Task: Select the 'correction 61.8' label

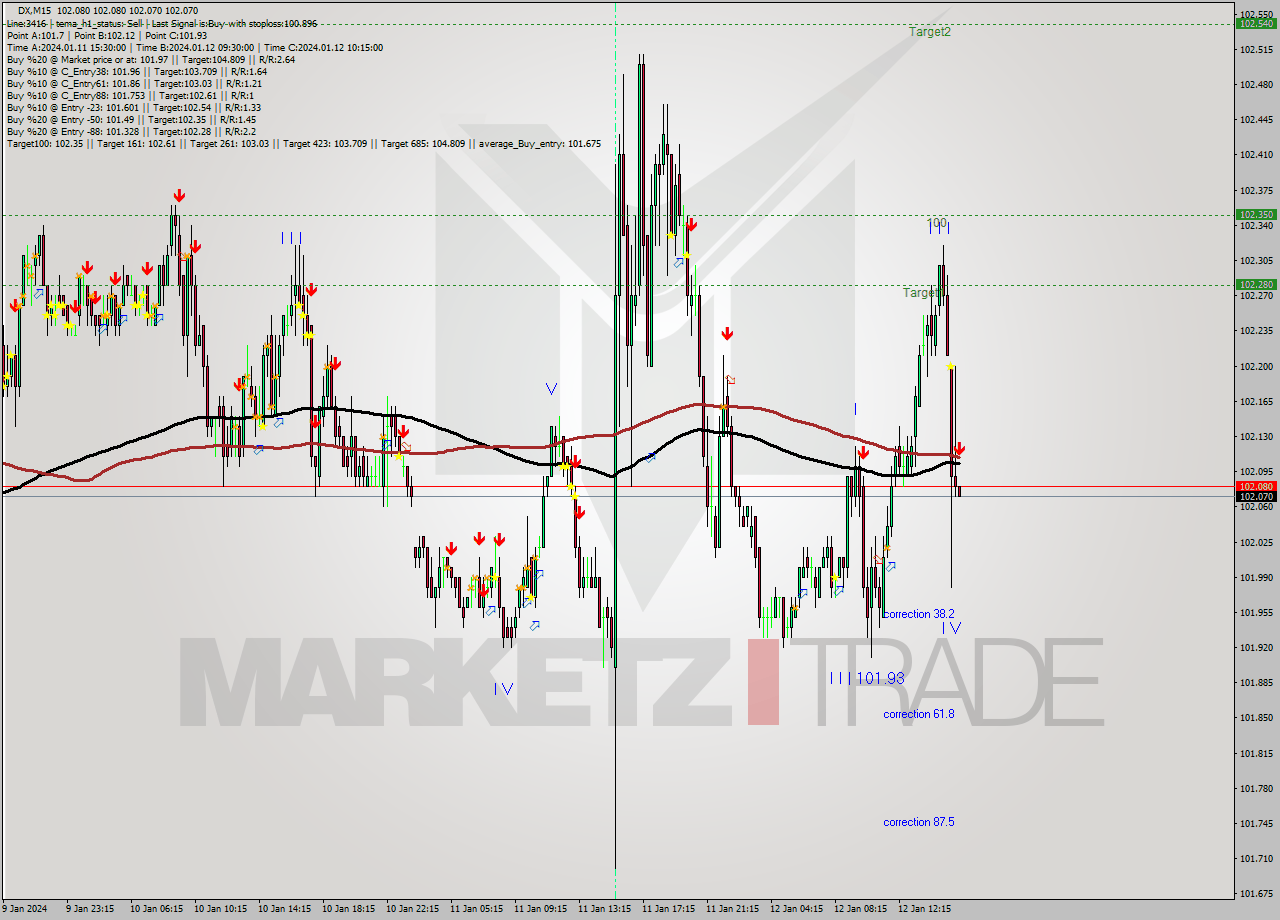Action: [x=918, y=714]
